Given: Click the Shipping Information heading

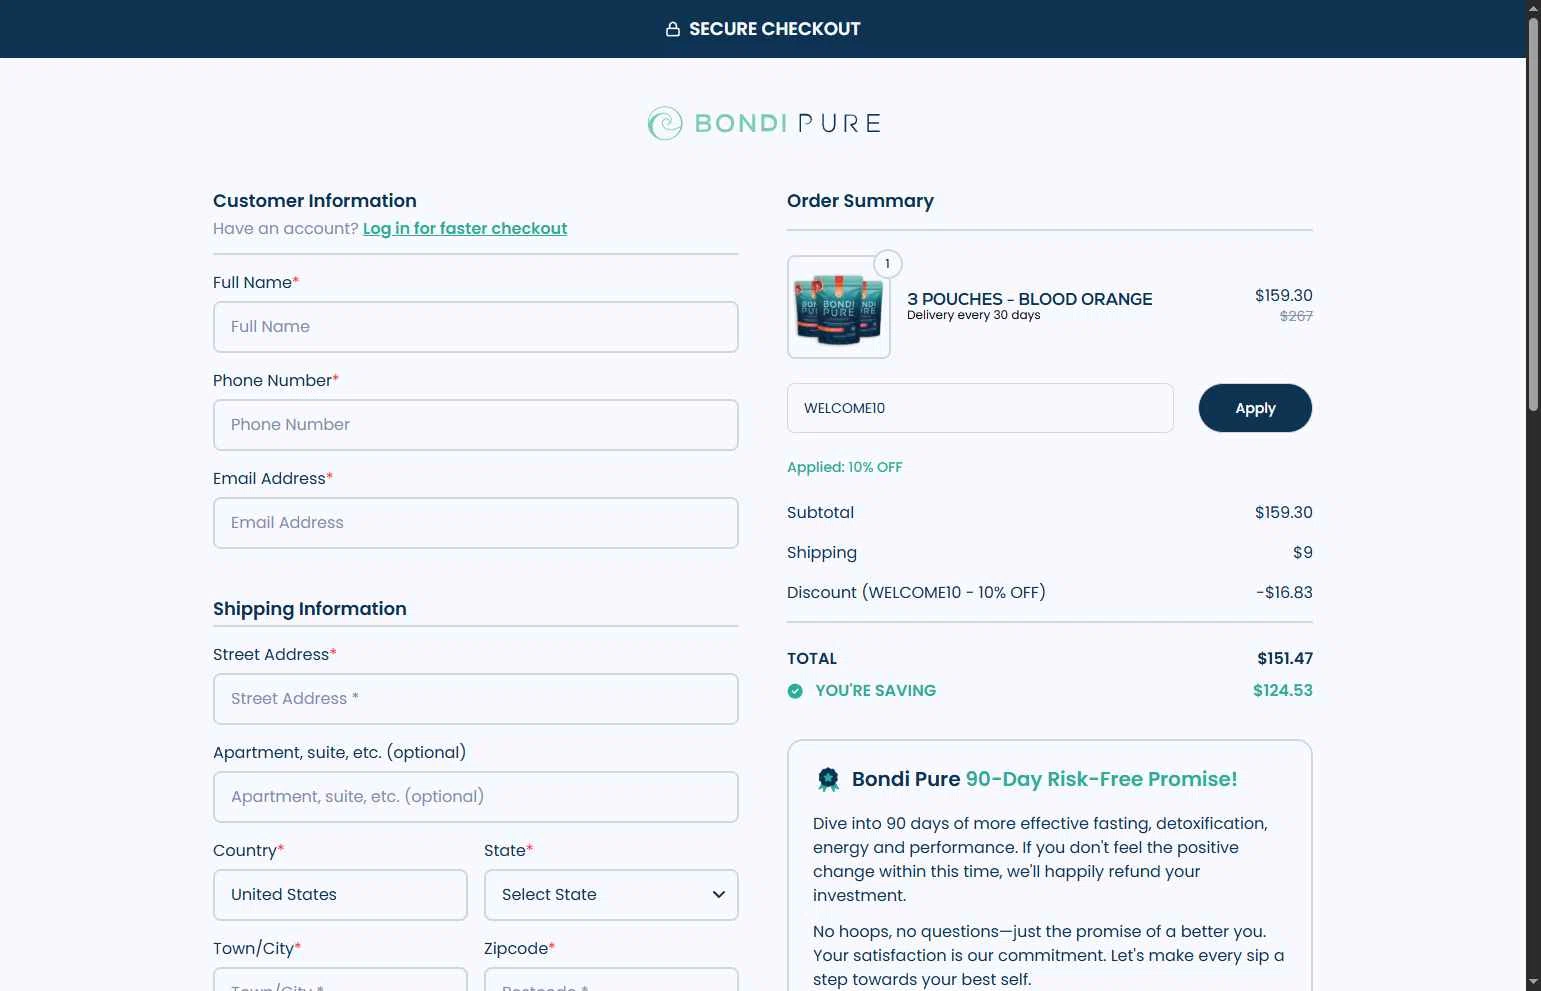Looking at the screenshot, I should tap(309, 609).
